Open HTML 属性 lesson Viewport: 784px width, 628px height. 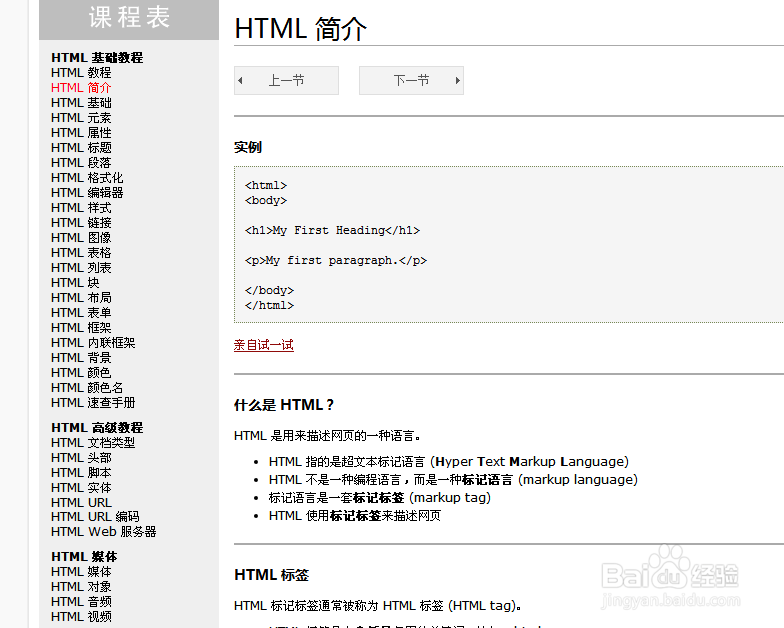(81, 133)
